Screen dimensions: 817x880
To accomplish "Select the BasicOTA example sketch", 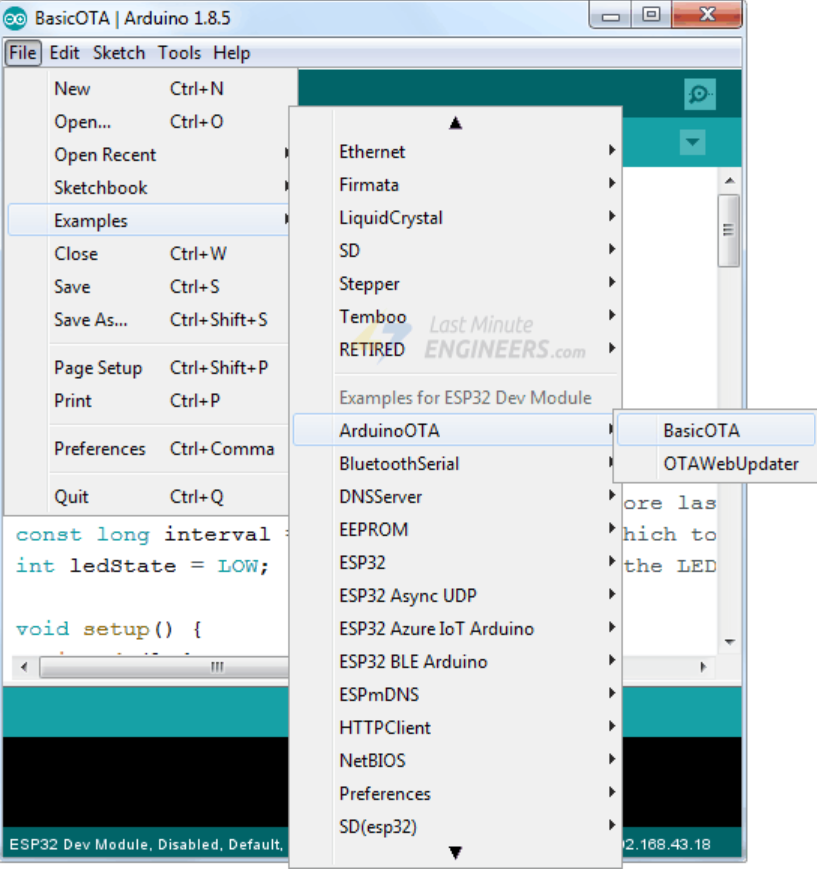I will click(x=701, y=431).
